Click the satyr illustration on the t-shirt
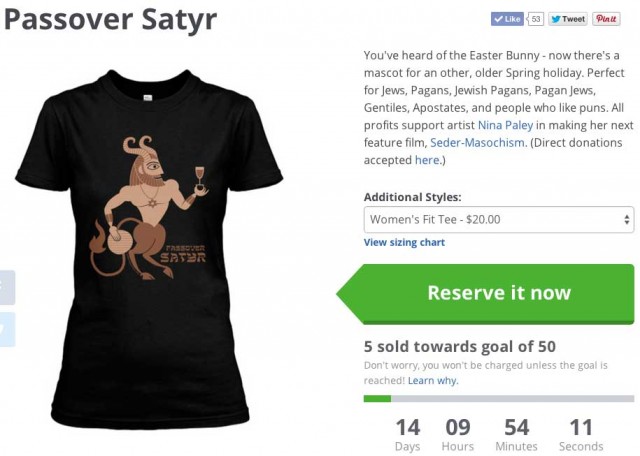The width and height of the screenshot is (640, 456). [149, 208]
